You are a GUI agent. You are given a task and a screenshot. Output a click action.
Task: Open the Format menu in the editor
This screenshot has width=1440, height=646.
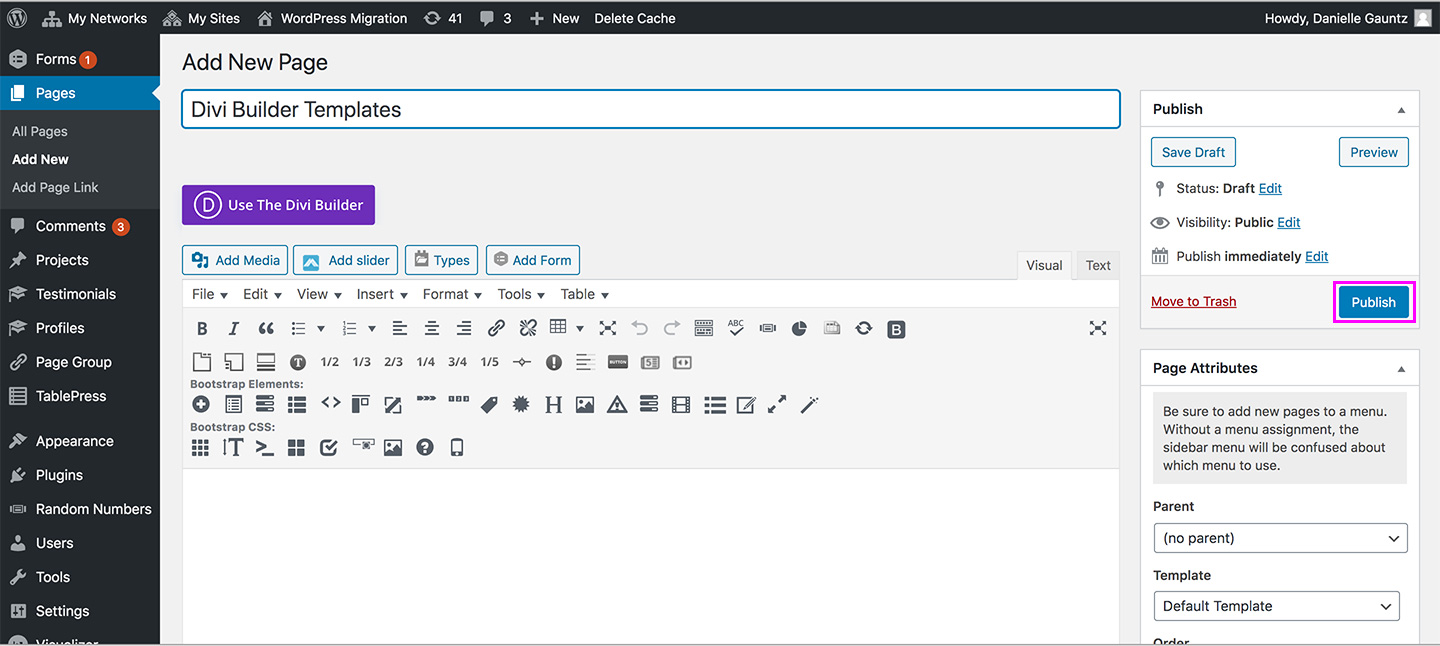click(444, 294)
